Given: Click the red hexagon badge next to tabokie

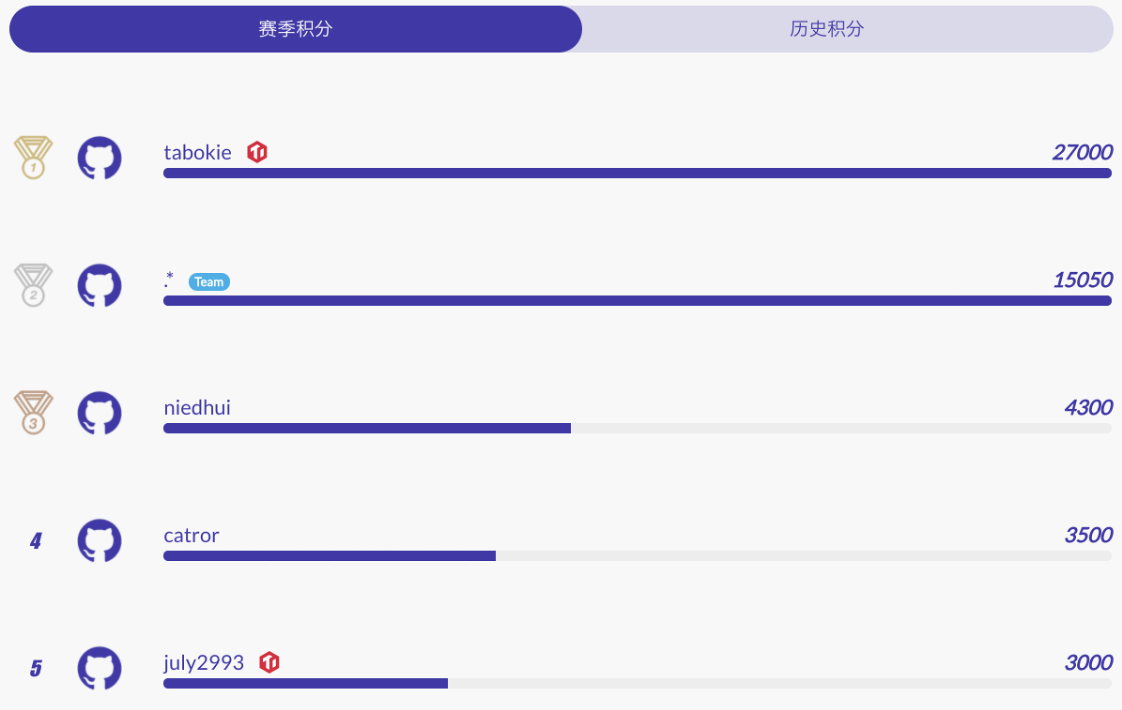Looking at the screenshot, I should click(x=257, y=152).
